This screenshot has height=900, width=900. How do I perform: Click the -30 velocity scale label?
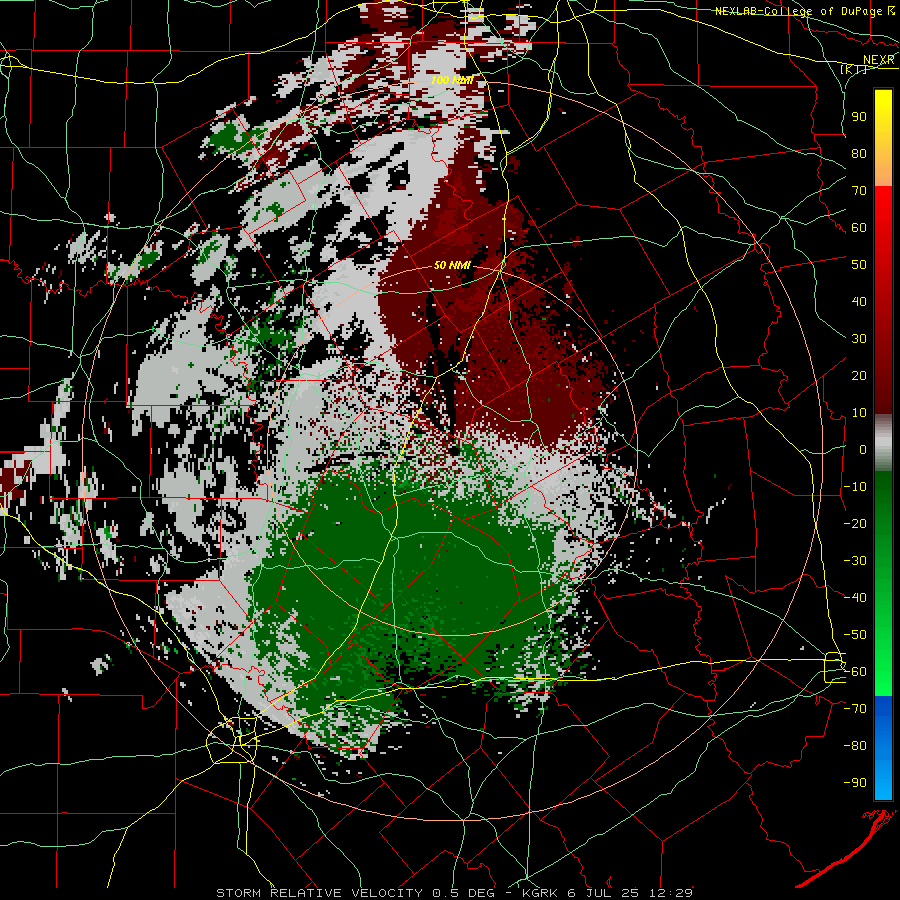(x=855, y=561)
